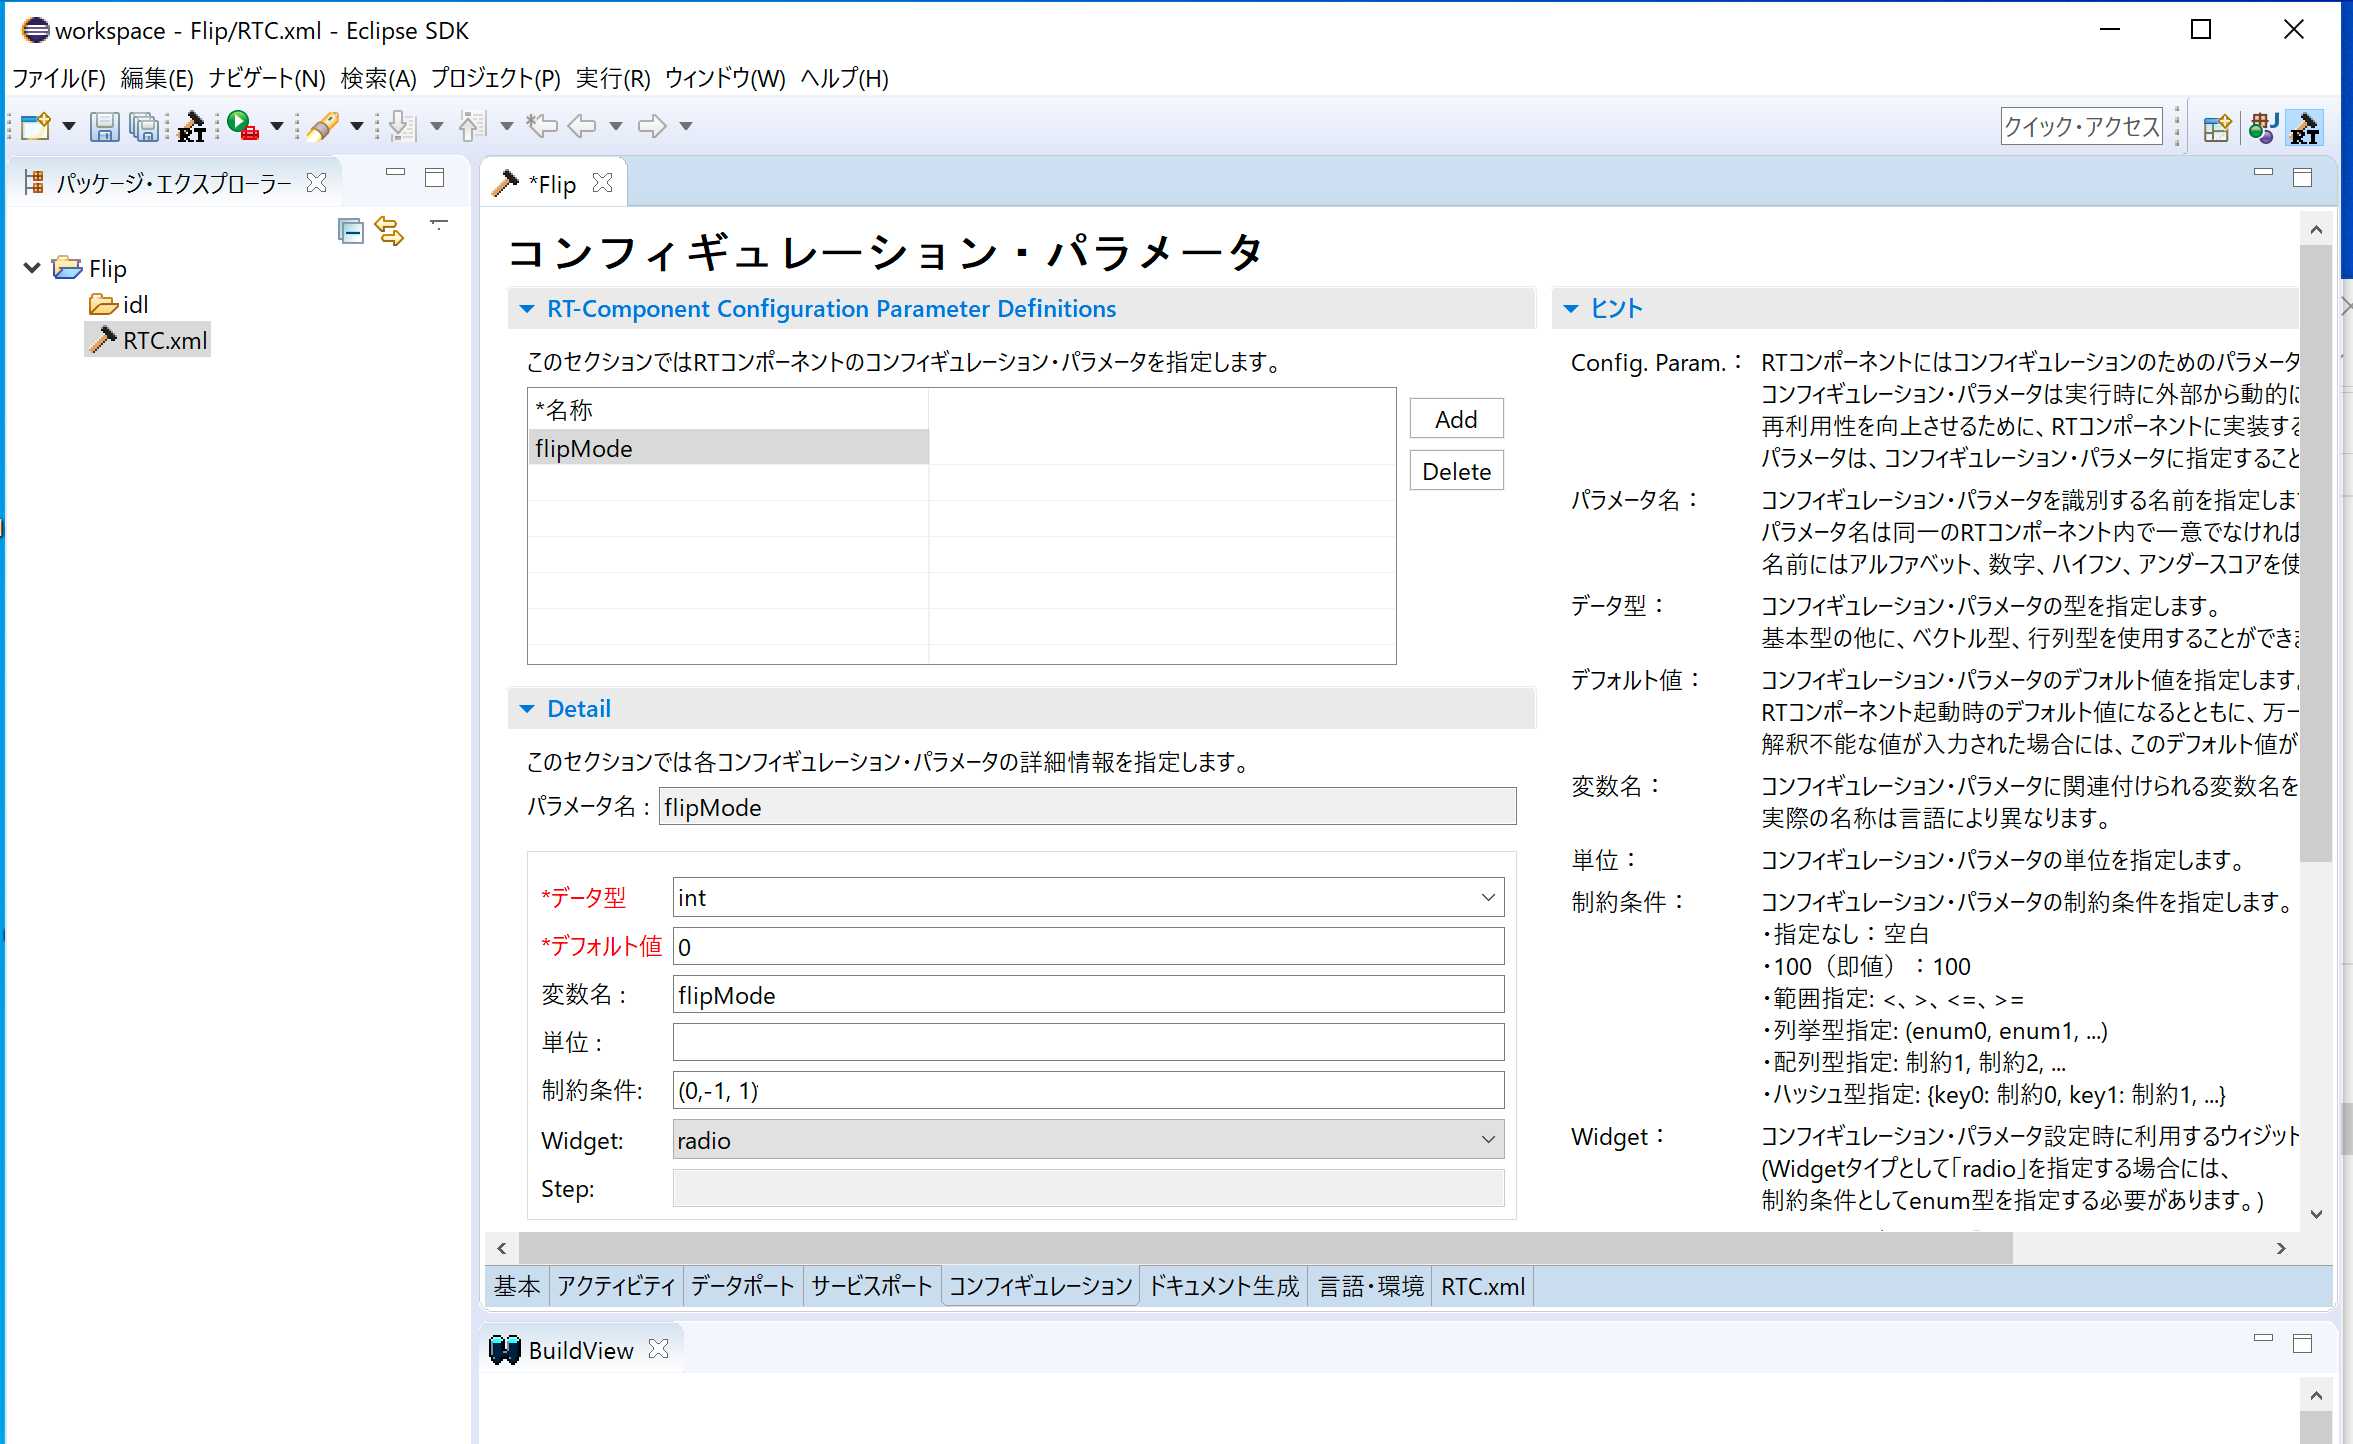Maximize the BuildView panel

tap(2303, 1343)
